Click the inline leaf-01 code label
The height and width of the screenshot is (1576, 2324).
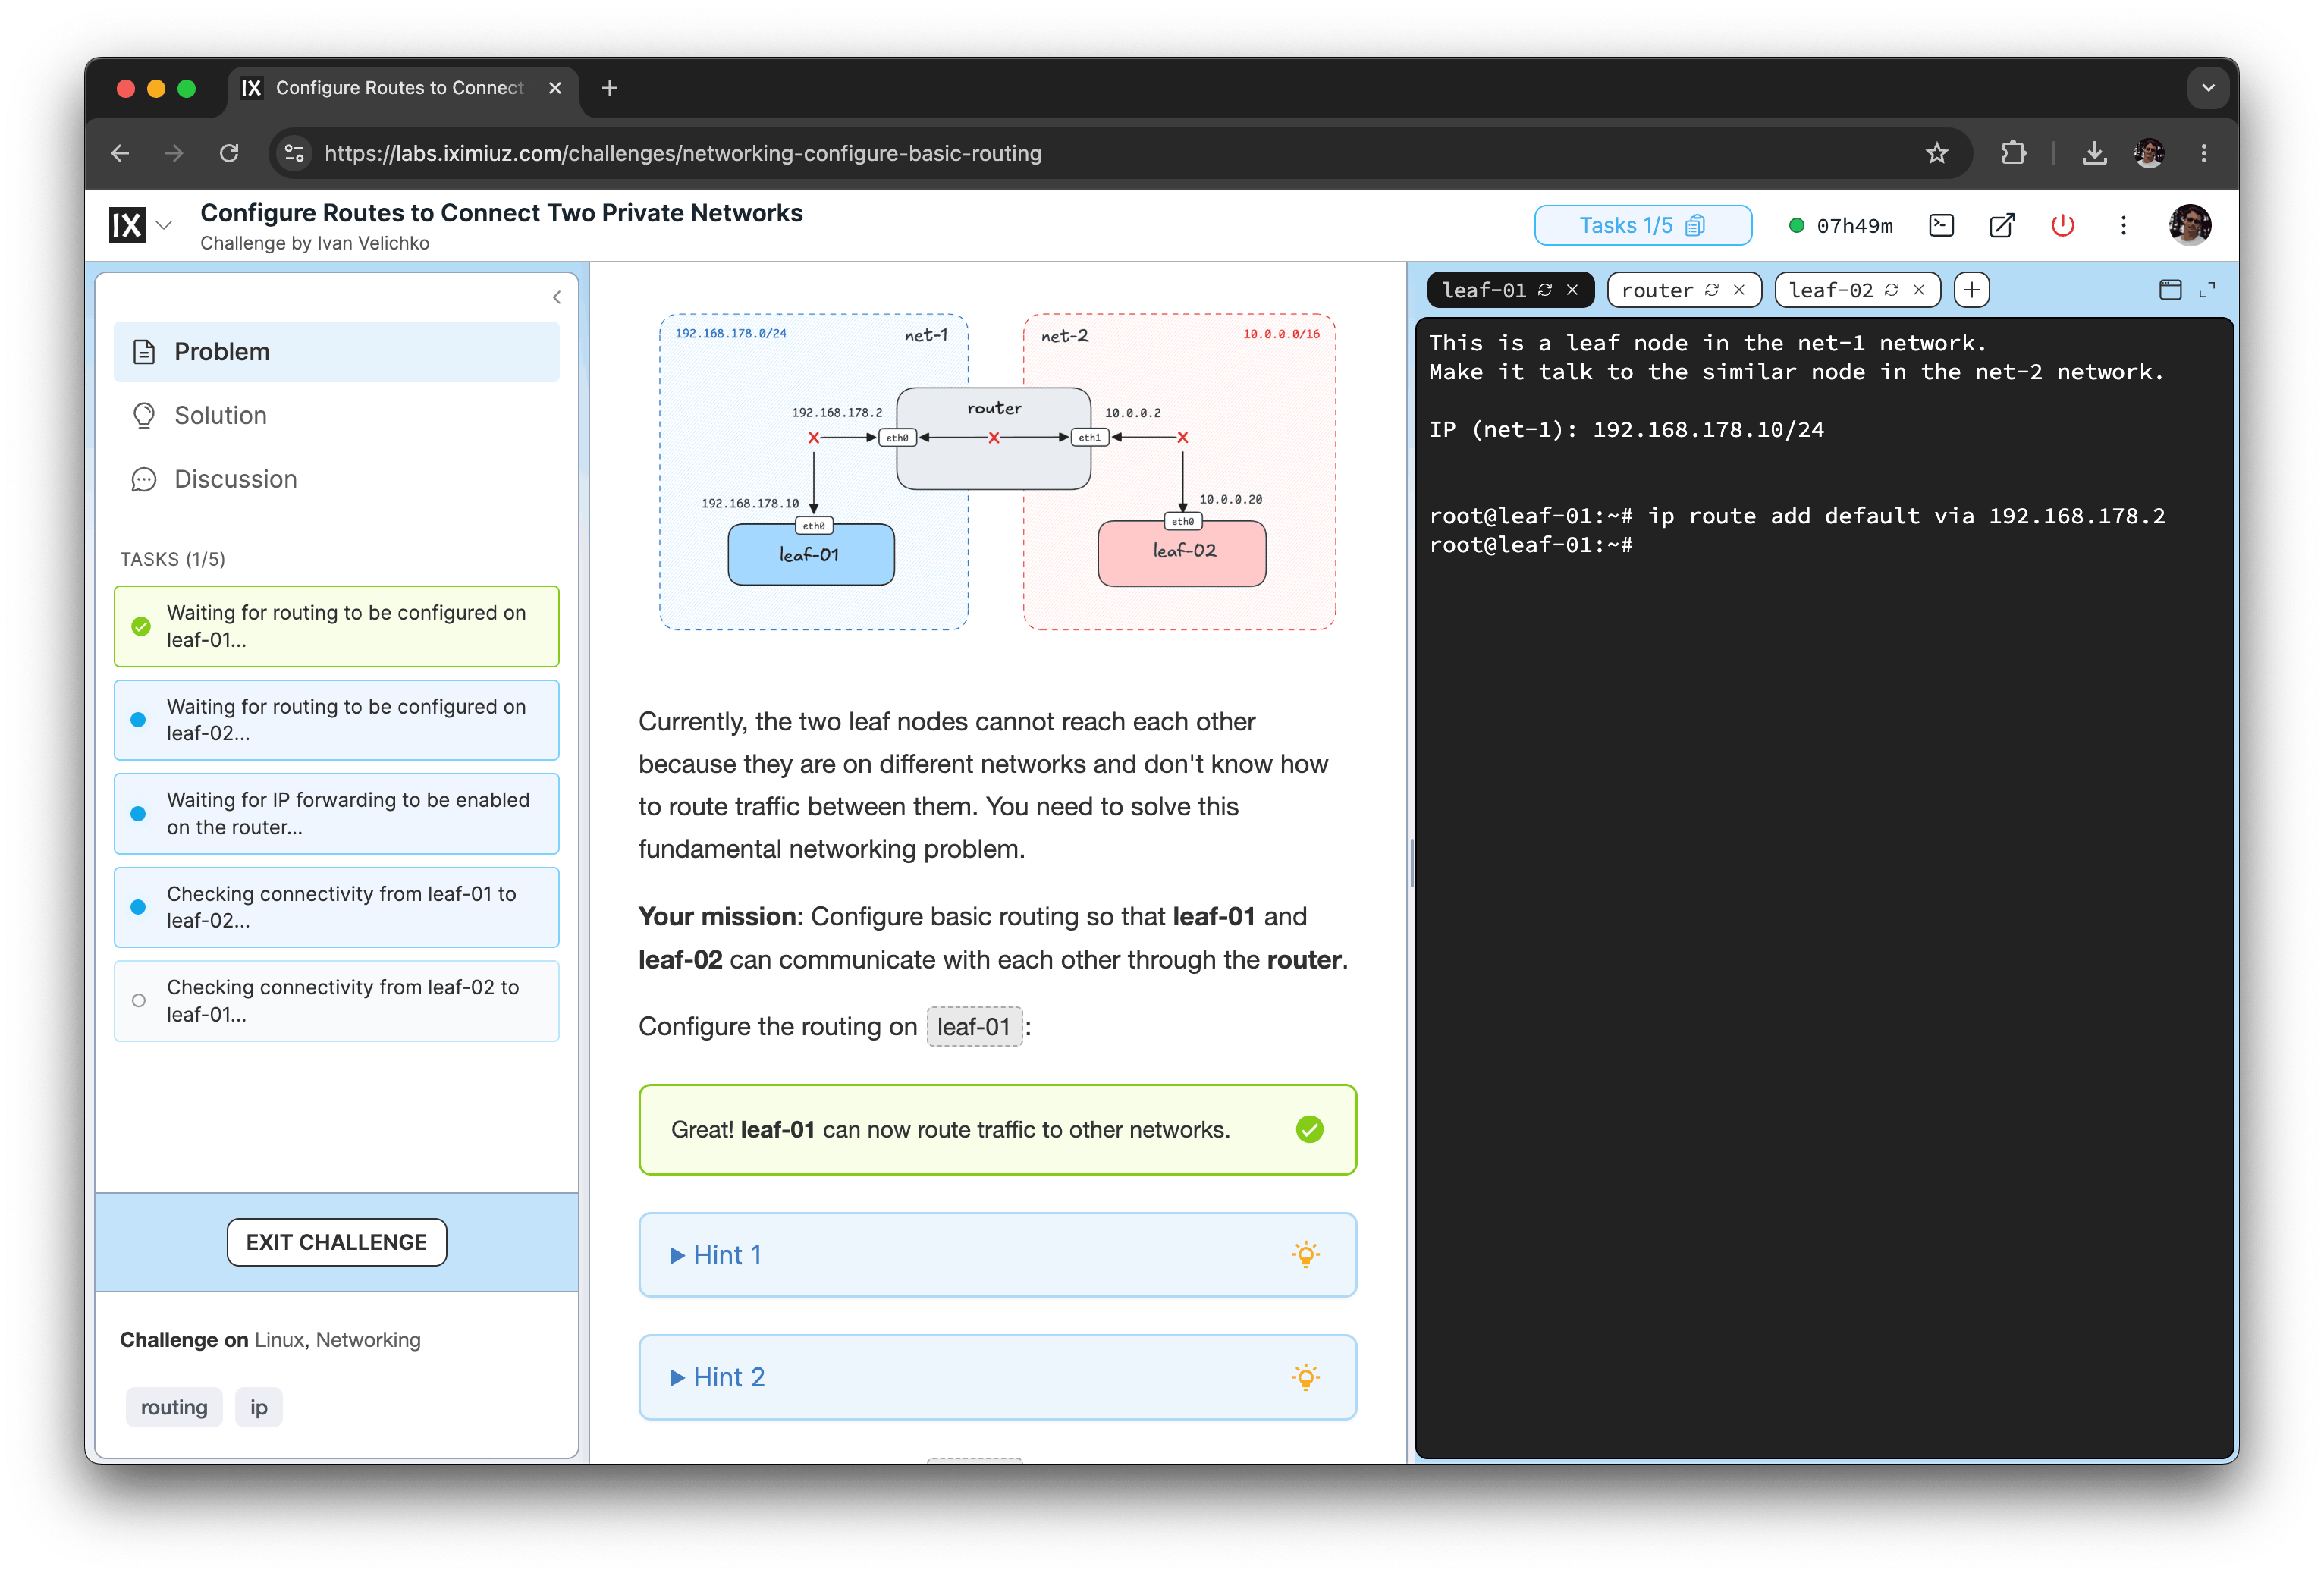973,1027
